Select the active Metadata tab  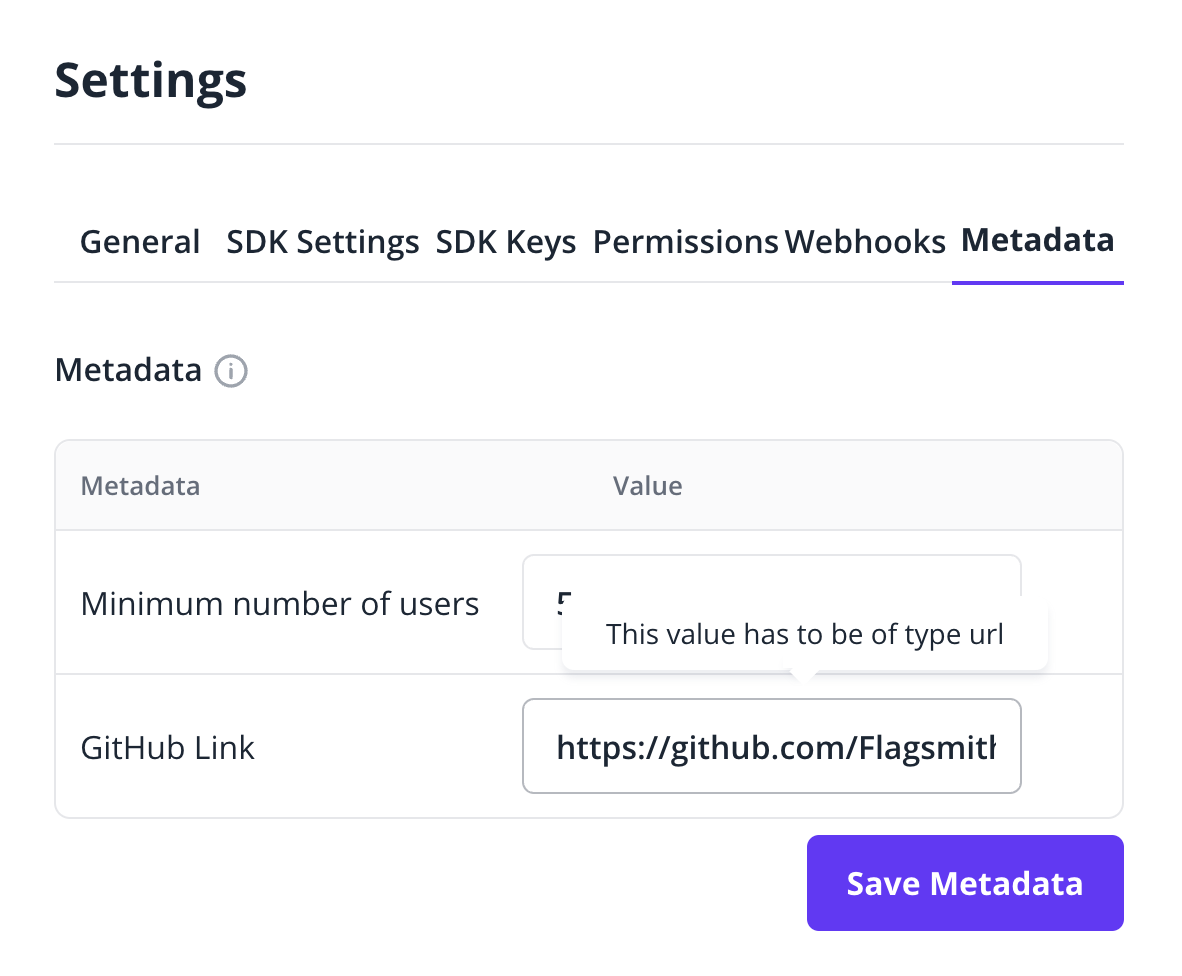pyautogui.click(x=1037, y=240)
